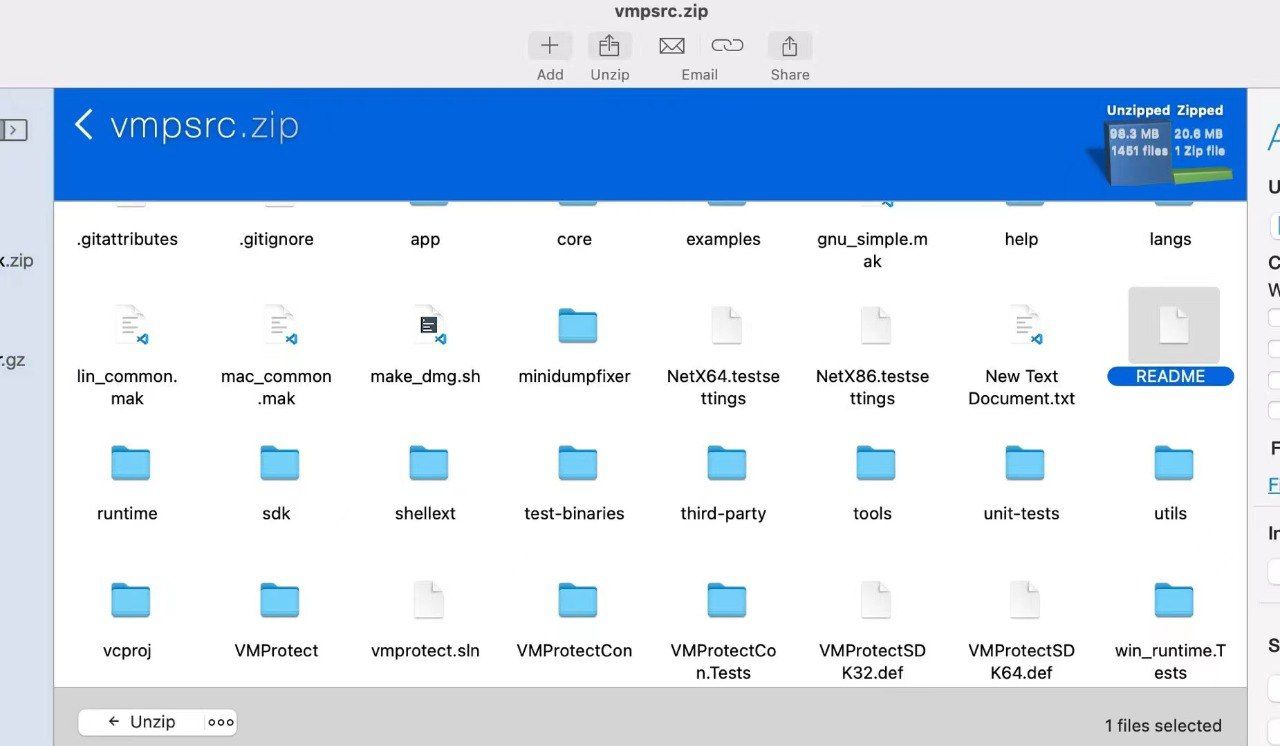
Task: Select the minidumpfixer folder icon
Action: click(577, 326)
